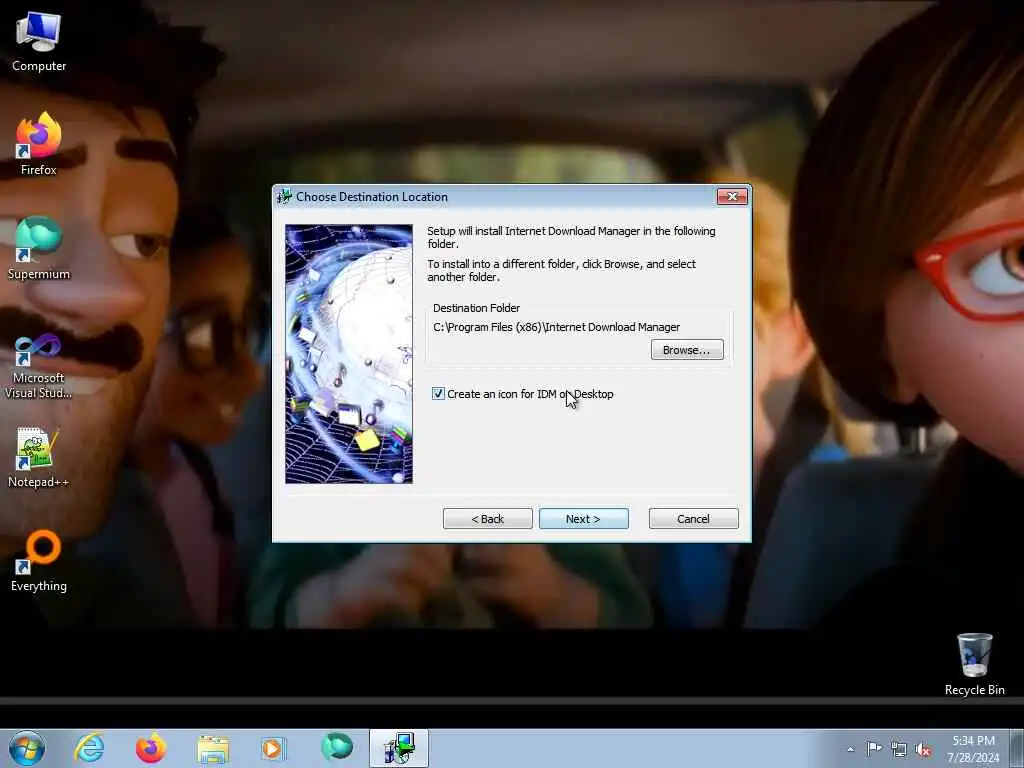The height and width of the screenshot is (768, 1024).
Task: Select the Microsoft Visual Studio desktop shortcut
Action: click(x=39, y=366)
